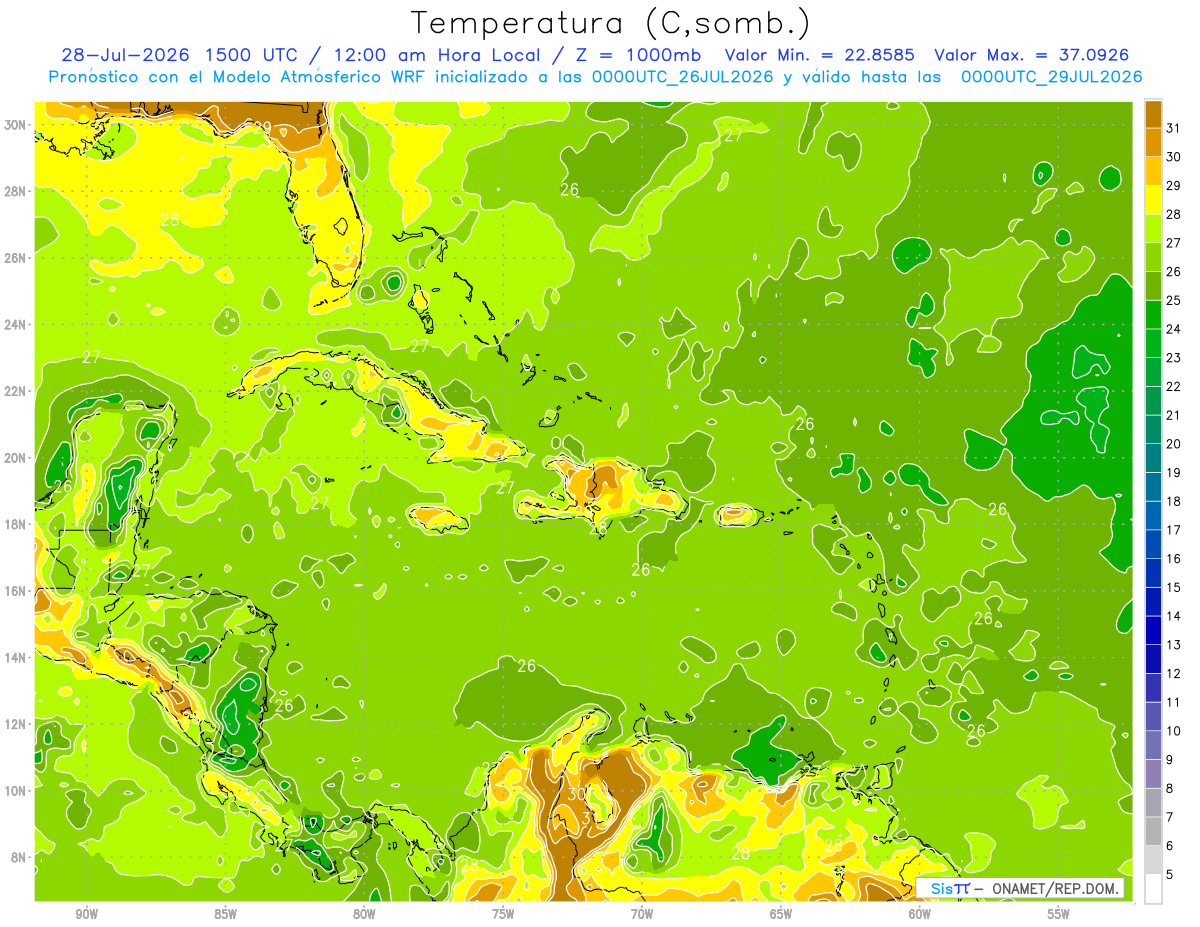Pick the brown swatch above 31 on color bar
Screen dimensions: 1200x927
click(1153, 115)
